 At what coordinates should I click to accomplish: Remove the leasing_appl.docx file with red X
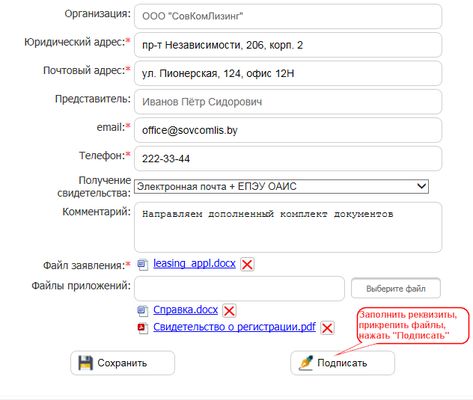(247, 264)
